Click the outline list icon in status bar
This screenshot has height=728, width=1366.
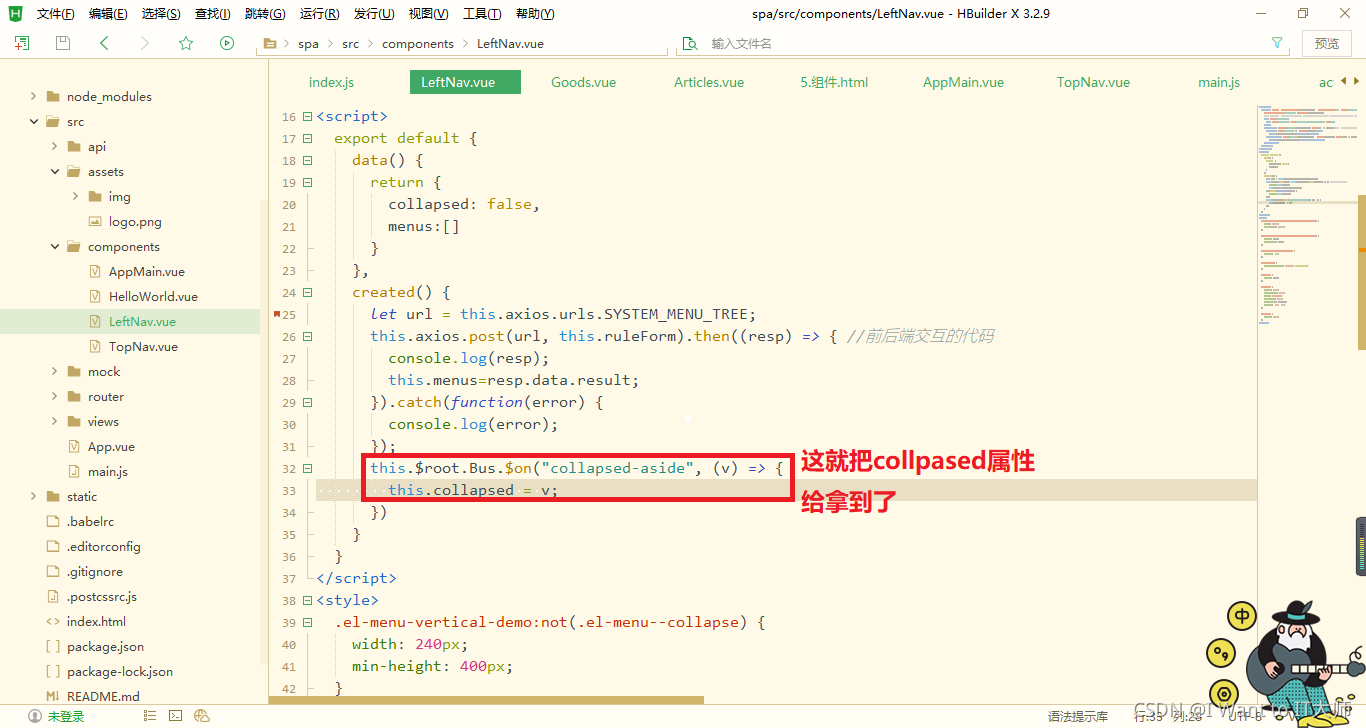[x=150, y=716]
